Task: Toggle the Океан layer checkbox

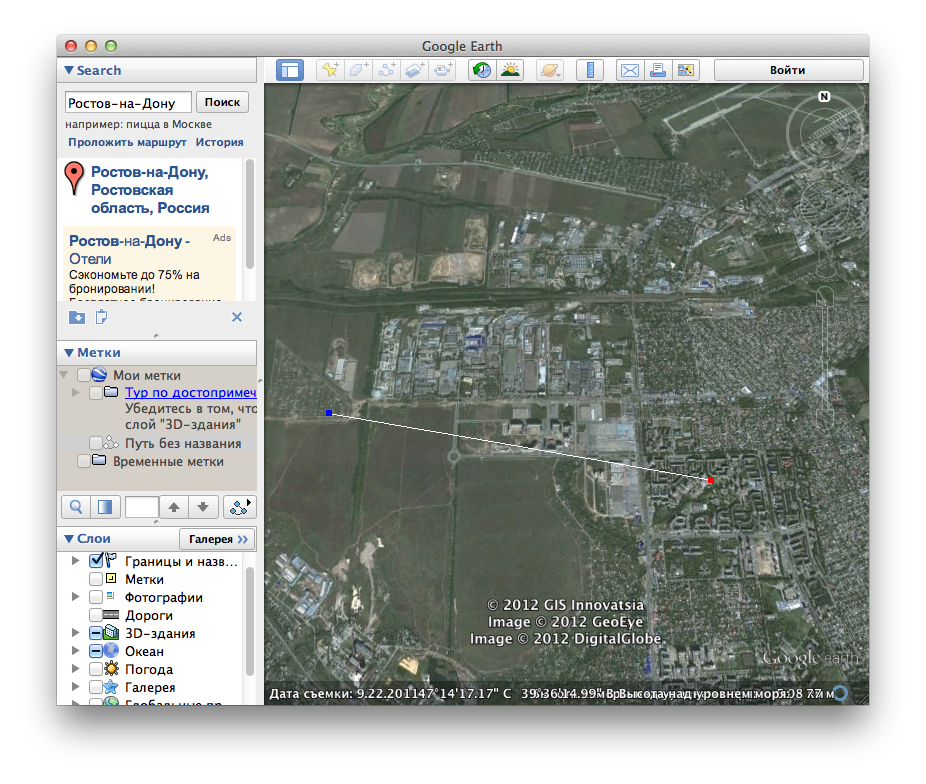Action: pos(96,651)
